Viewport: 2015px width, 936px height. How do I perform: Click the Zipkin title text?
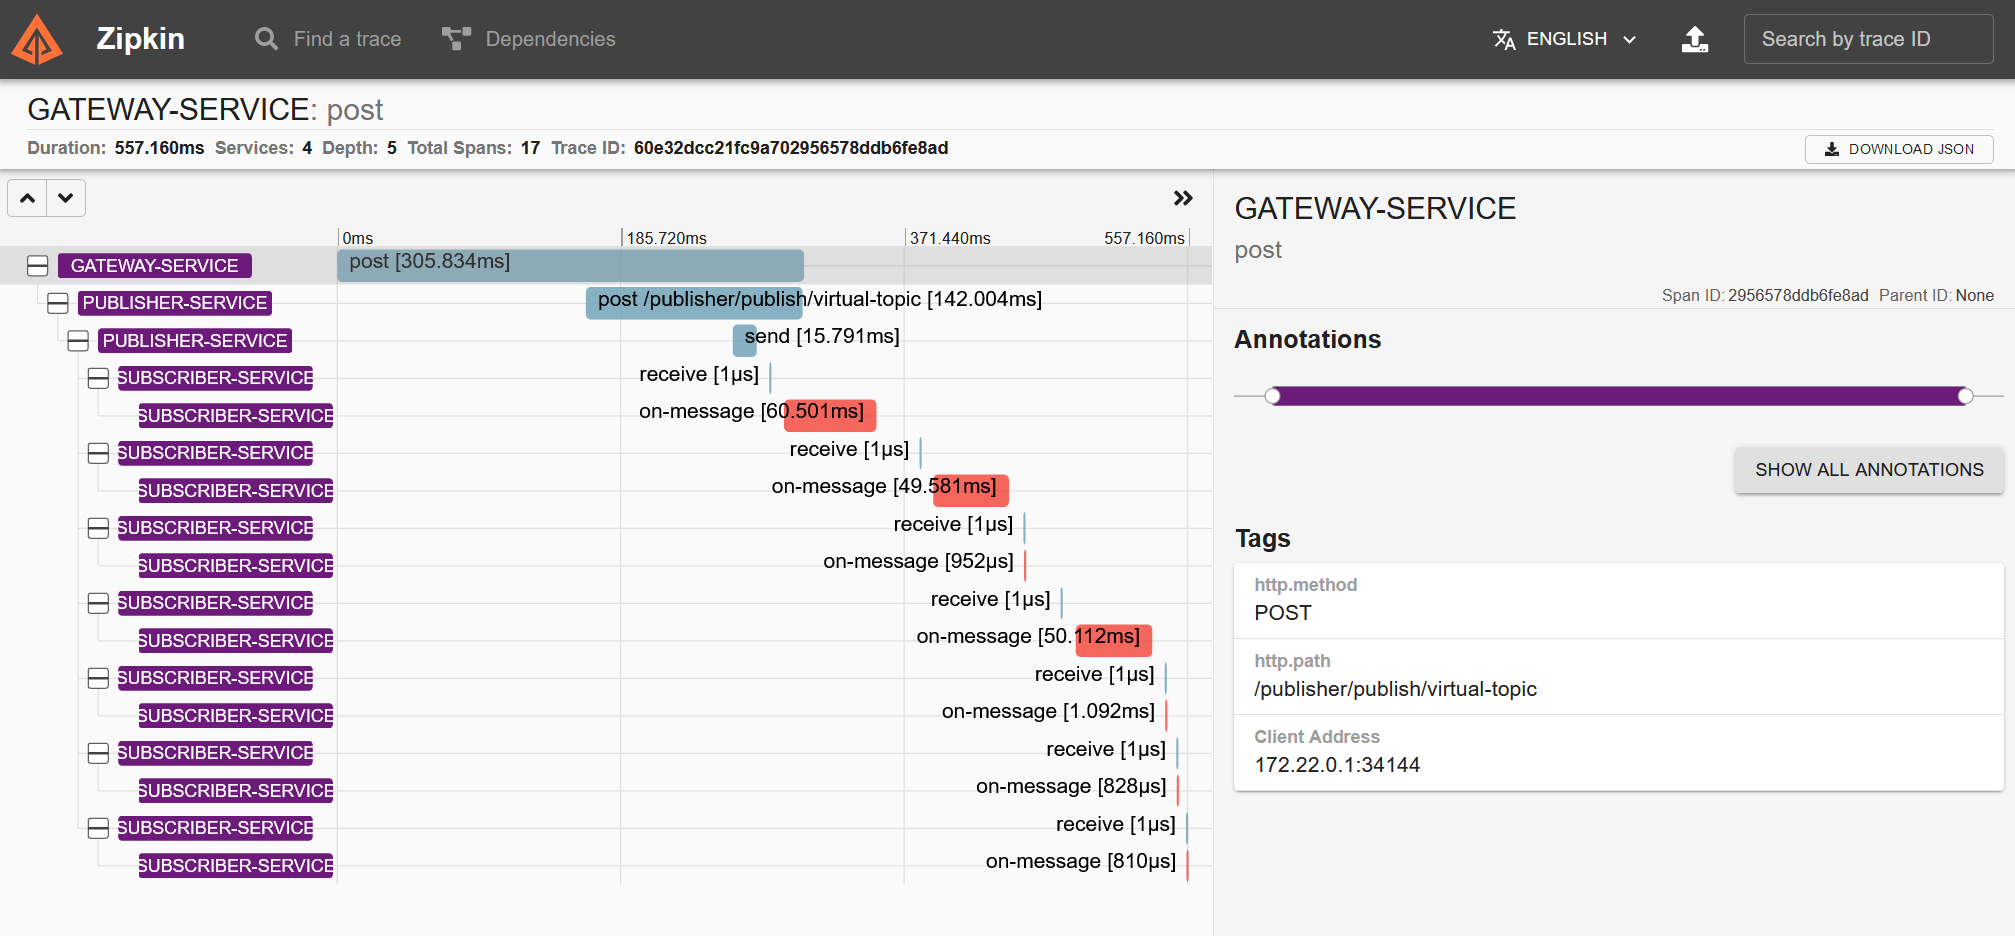point(140,39)
